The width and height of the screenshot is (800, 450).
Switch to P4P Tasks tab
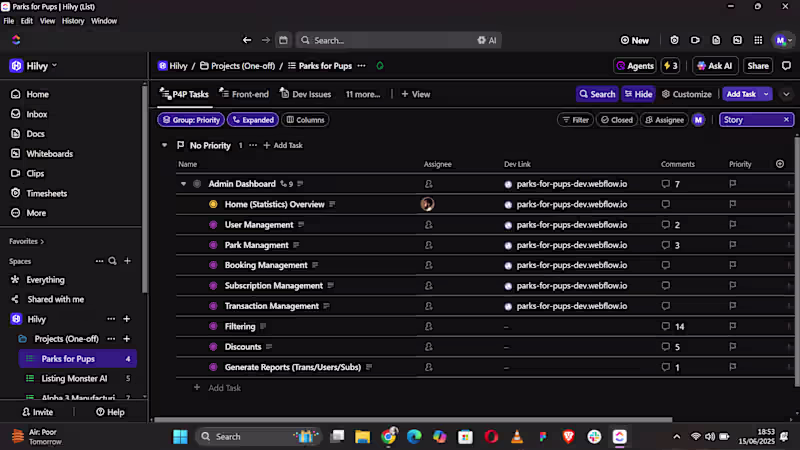(x=184, y=94)
